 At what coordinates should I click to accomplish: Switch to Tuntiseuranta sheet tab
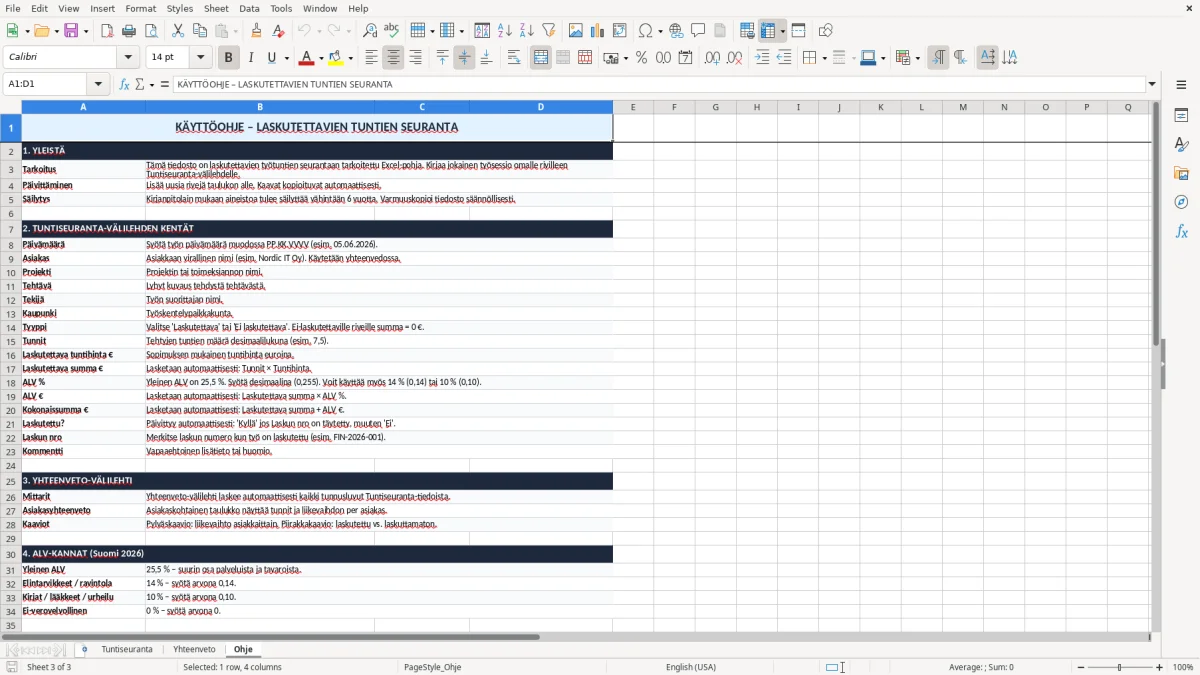(127, 649)
